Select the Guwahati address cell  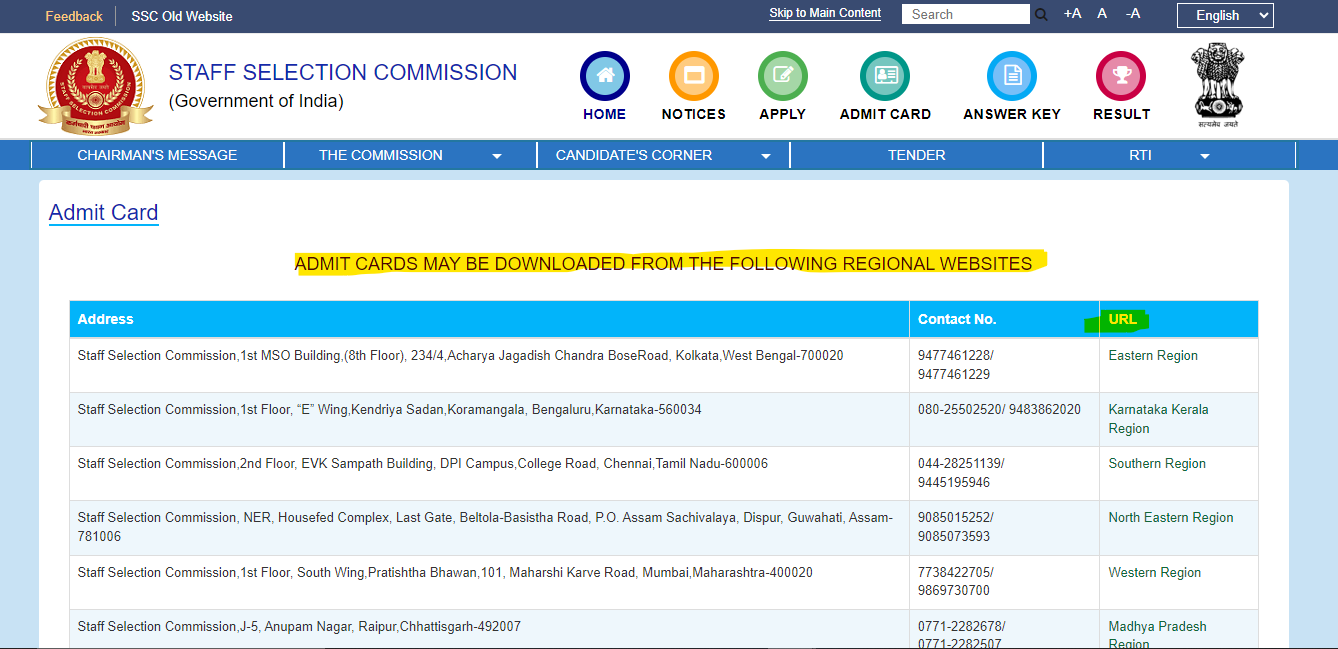click(x=489, y=528)
